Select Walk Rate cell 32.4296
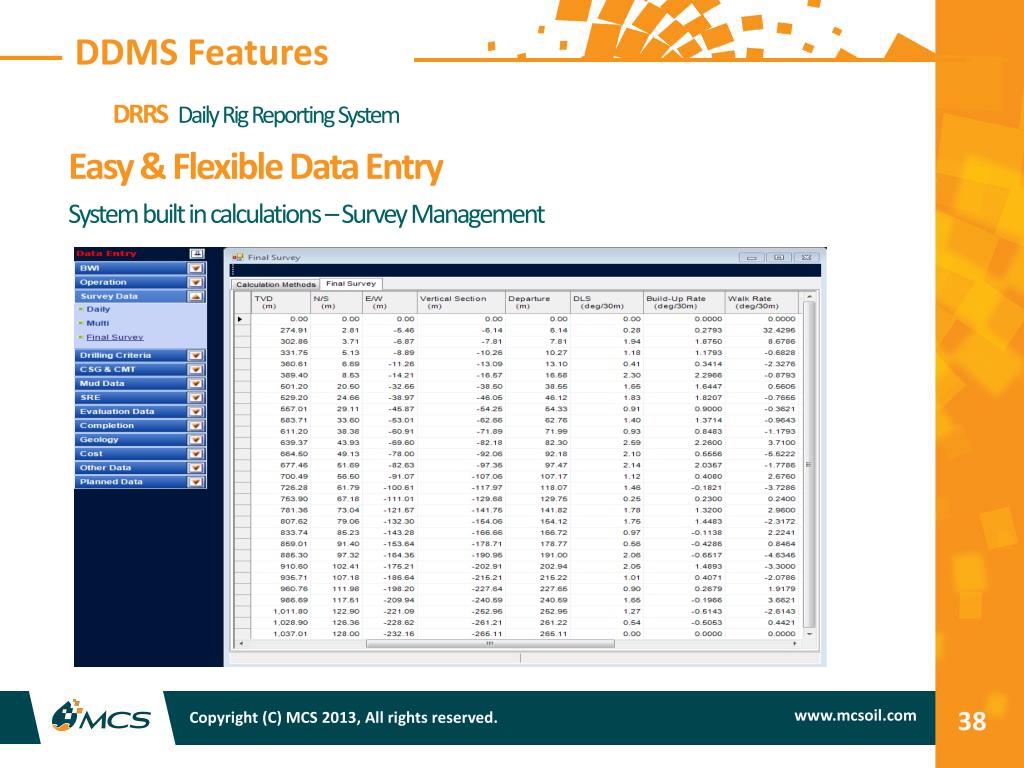 pos(761,330)
